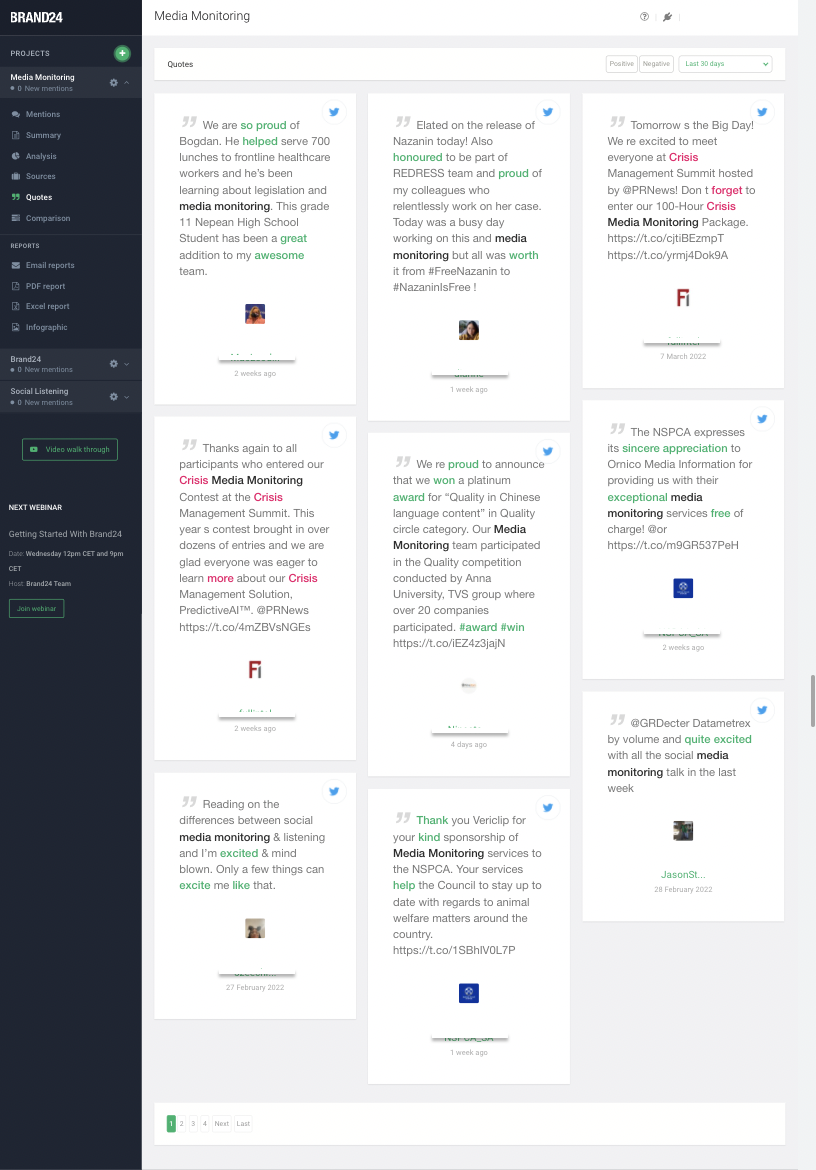Click Last page button
816x1170 pixels.
243,1124
